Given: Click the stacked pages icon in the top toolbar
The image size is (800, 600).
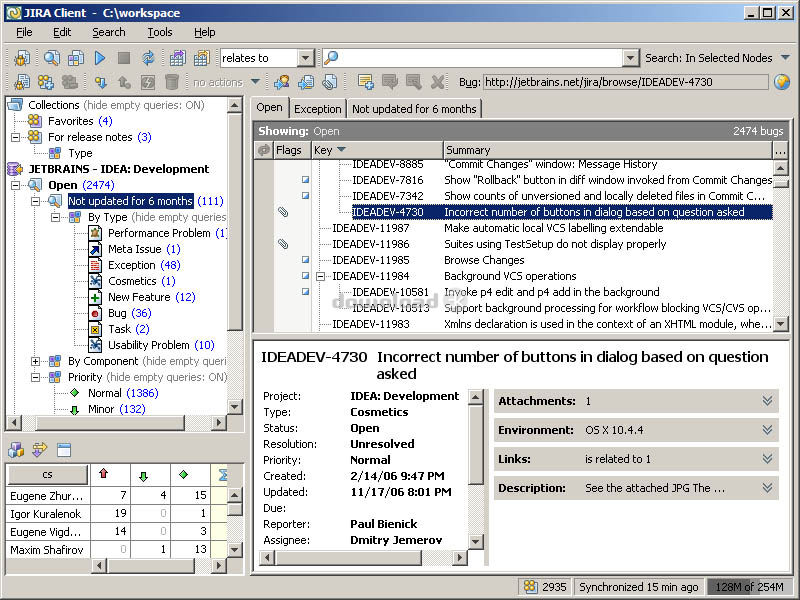Looking at the screenshot, I should coord(76,58).
